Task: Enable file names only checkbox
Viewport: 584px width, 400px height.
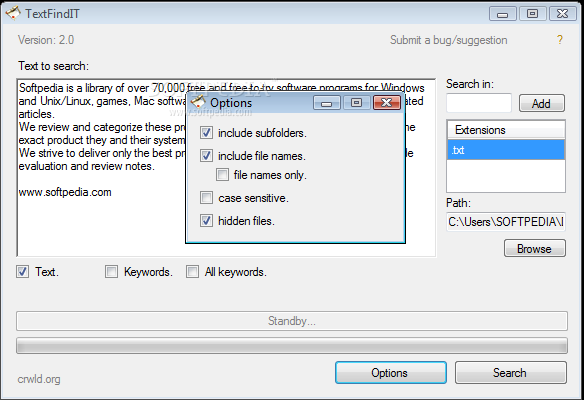Action: tap(222, 175)
